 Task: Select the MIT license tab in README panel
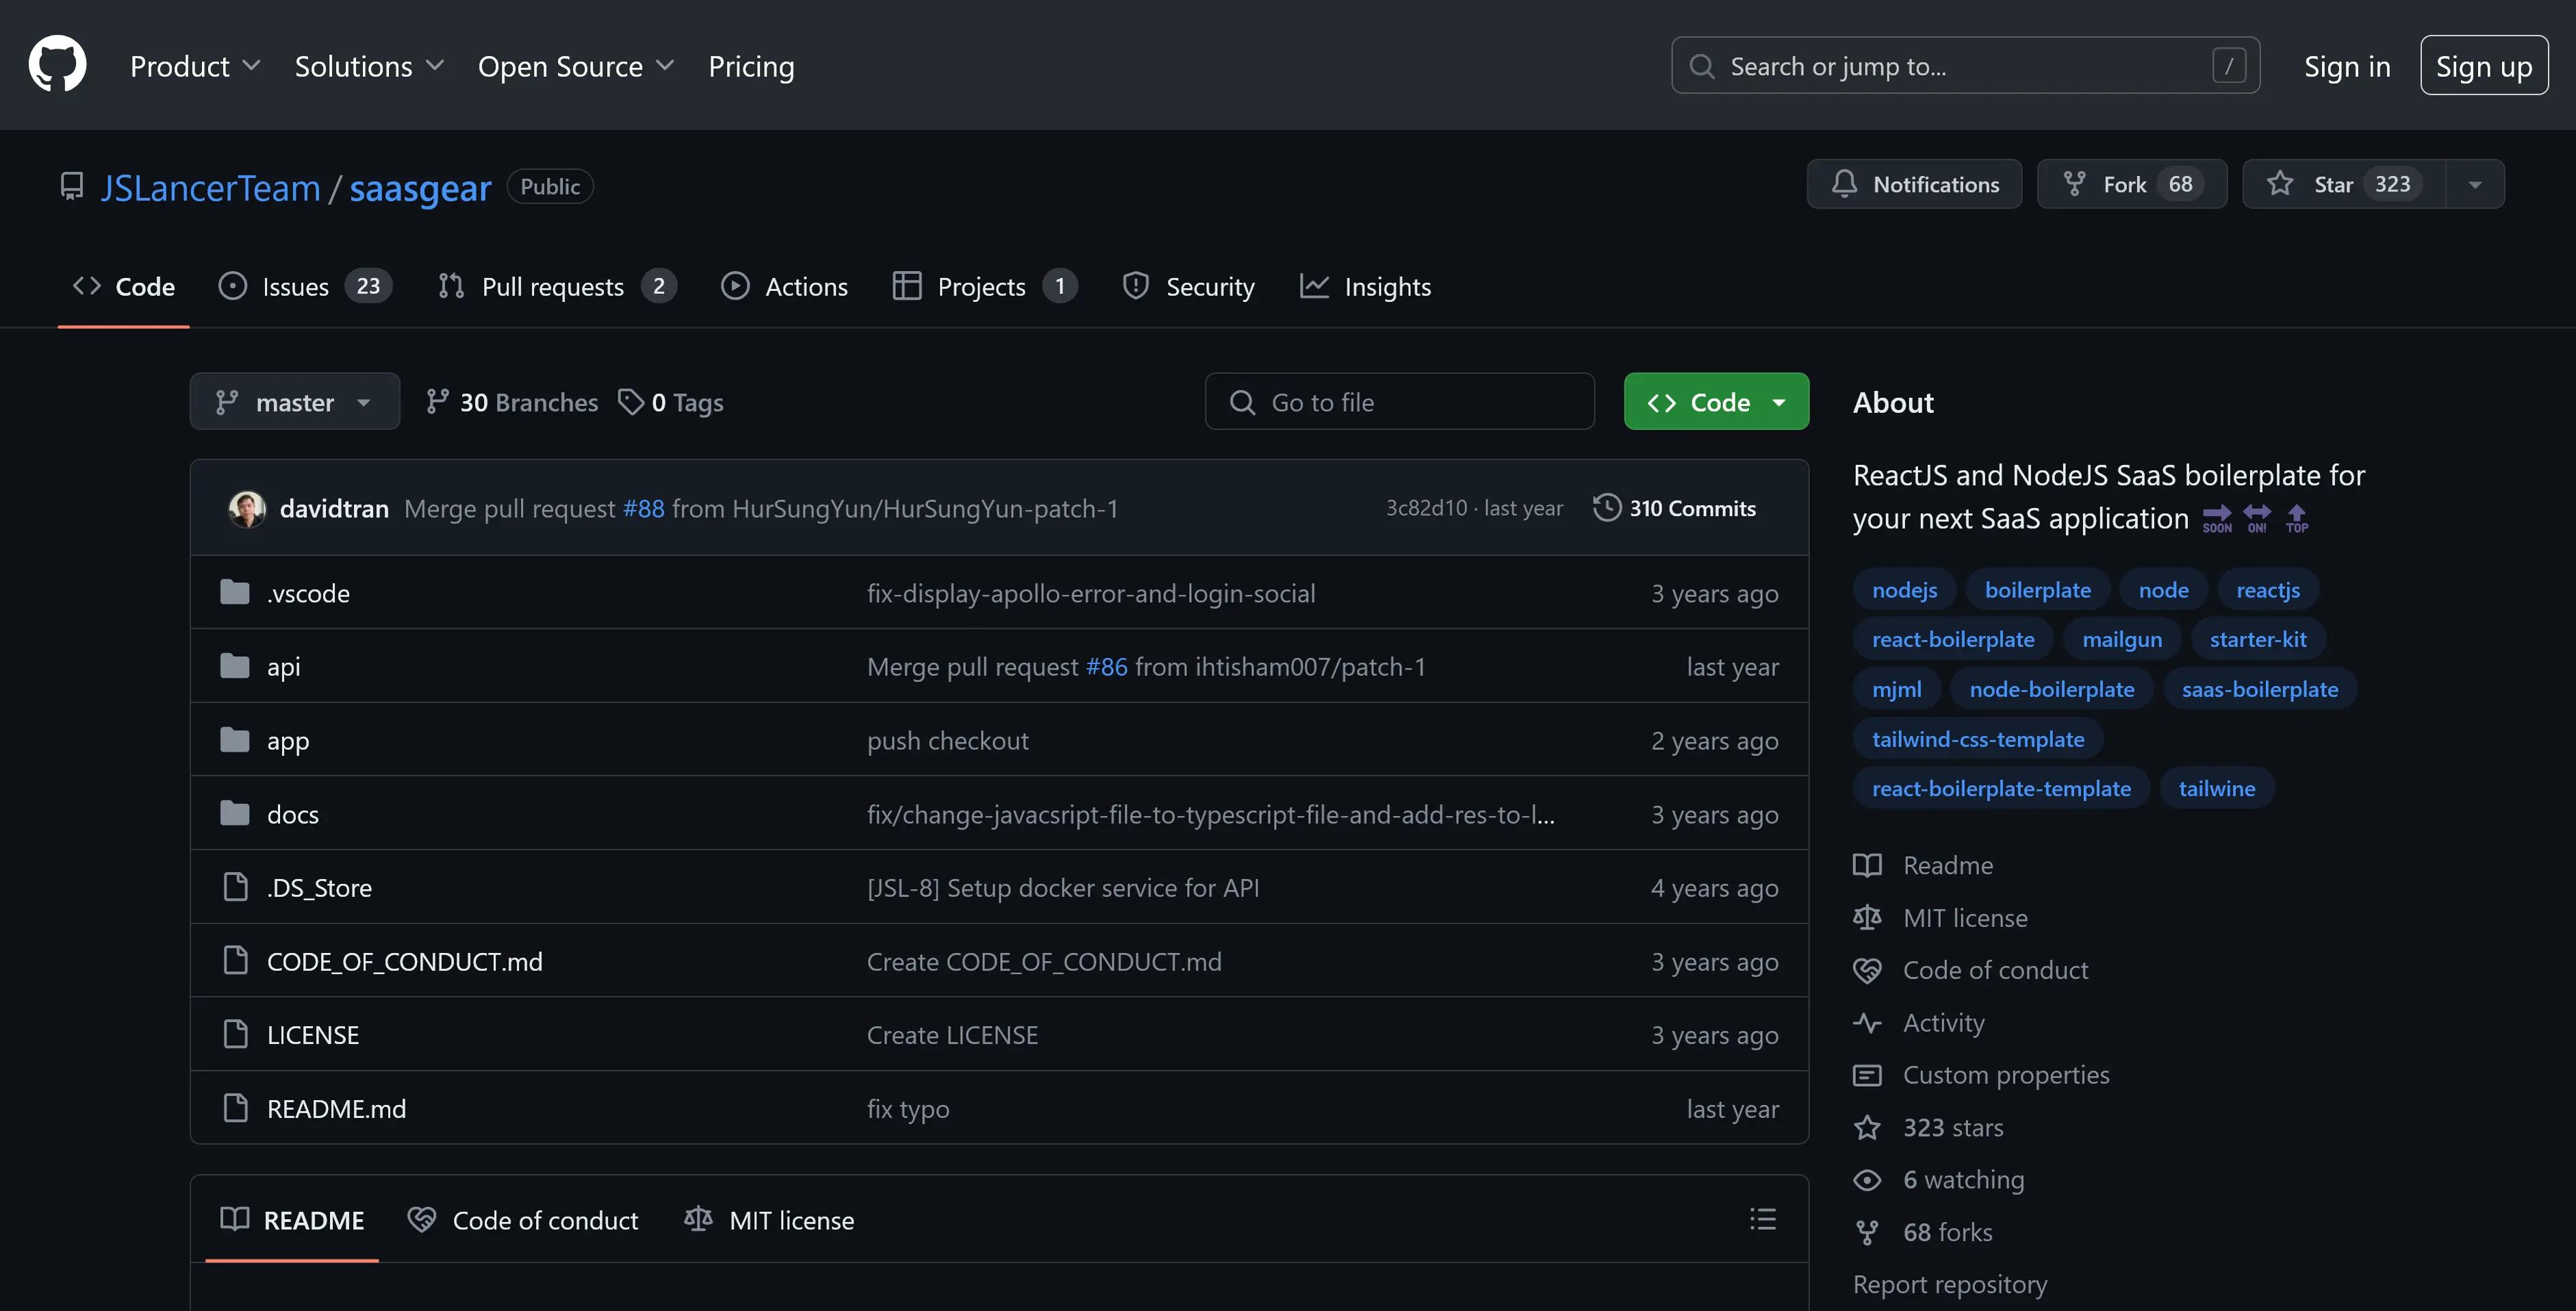769,1220
